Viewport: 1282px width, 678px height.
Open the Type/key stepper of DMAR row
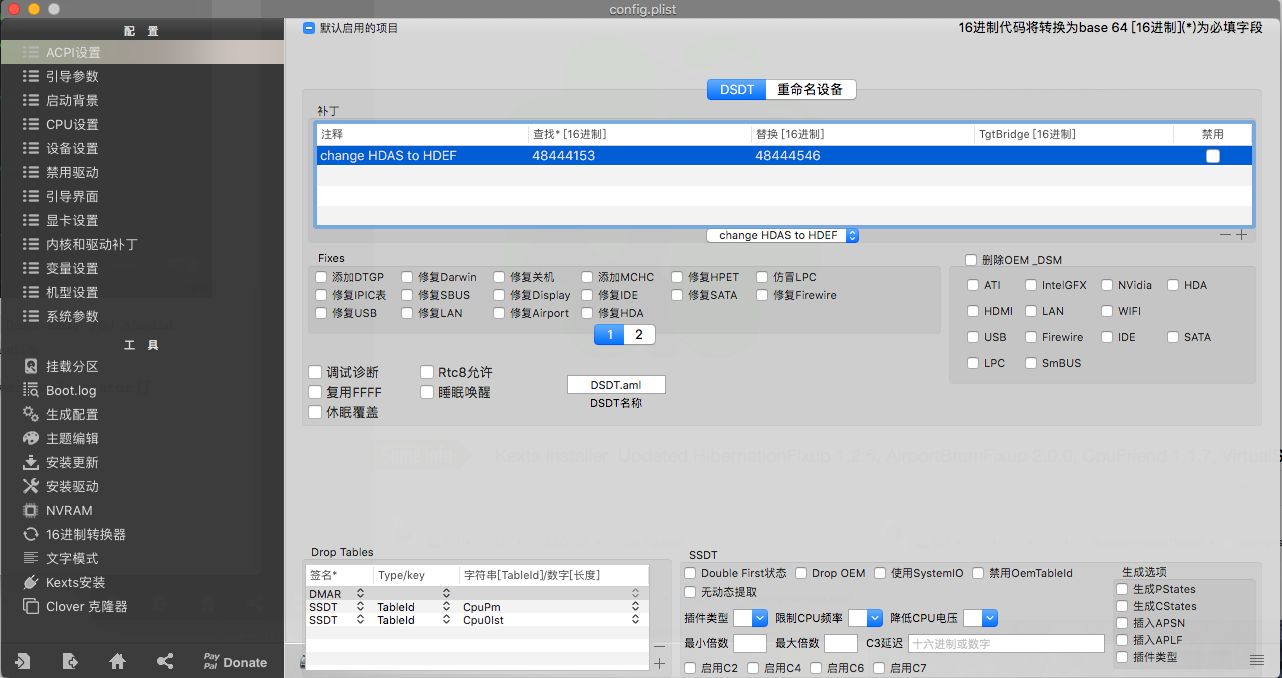coord(446,594)
